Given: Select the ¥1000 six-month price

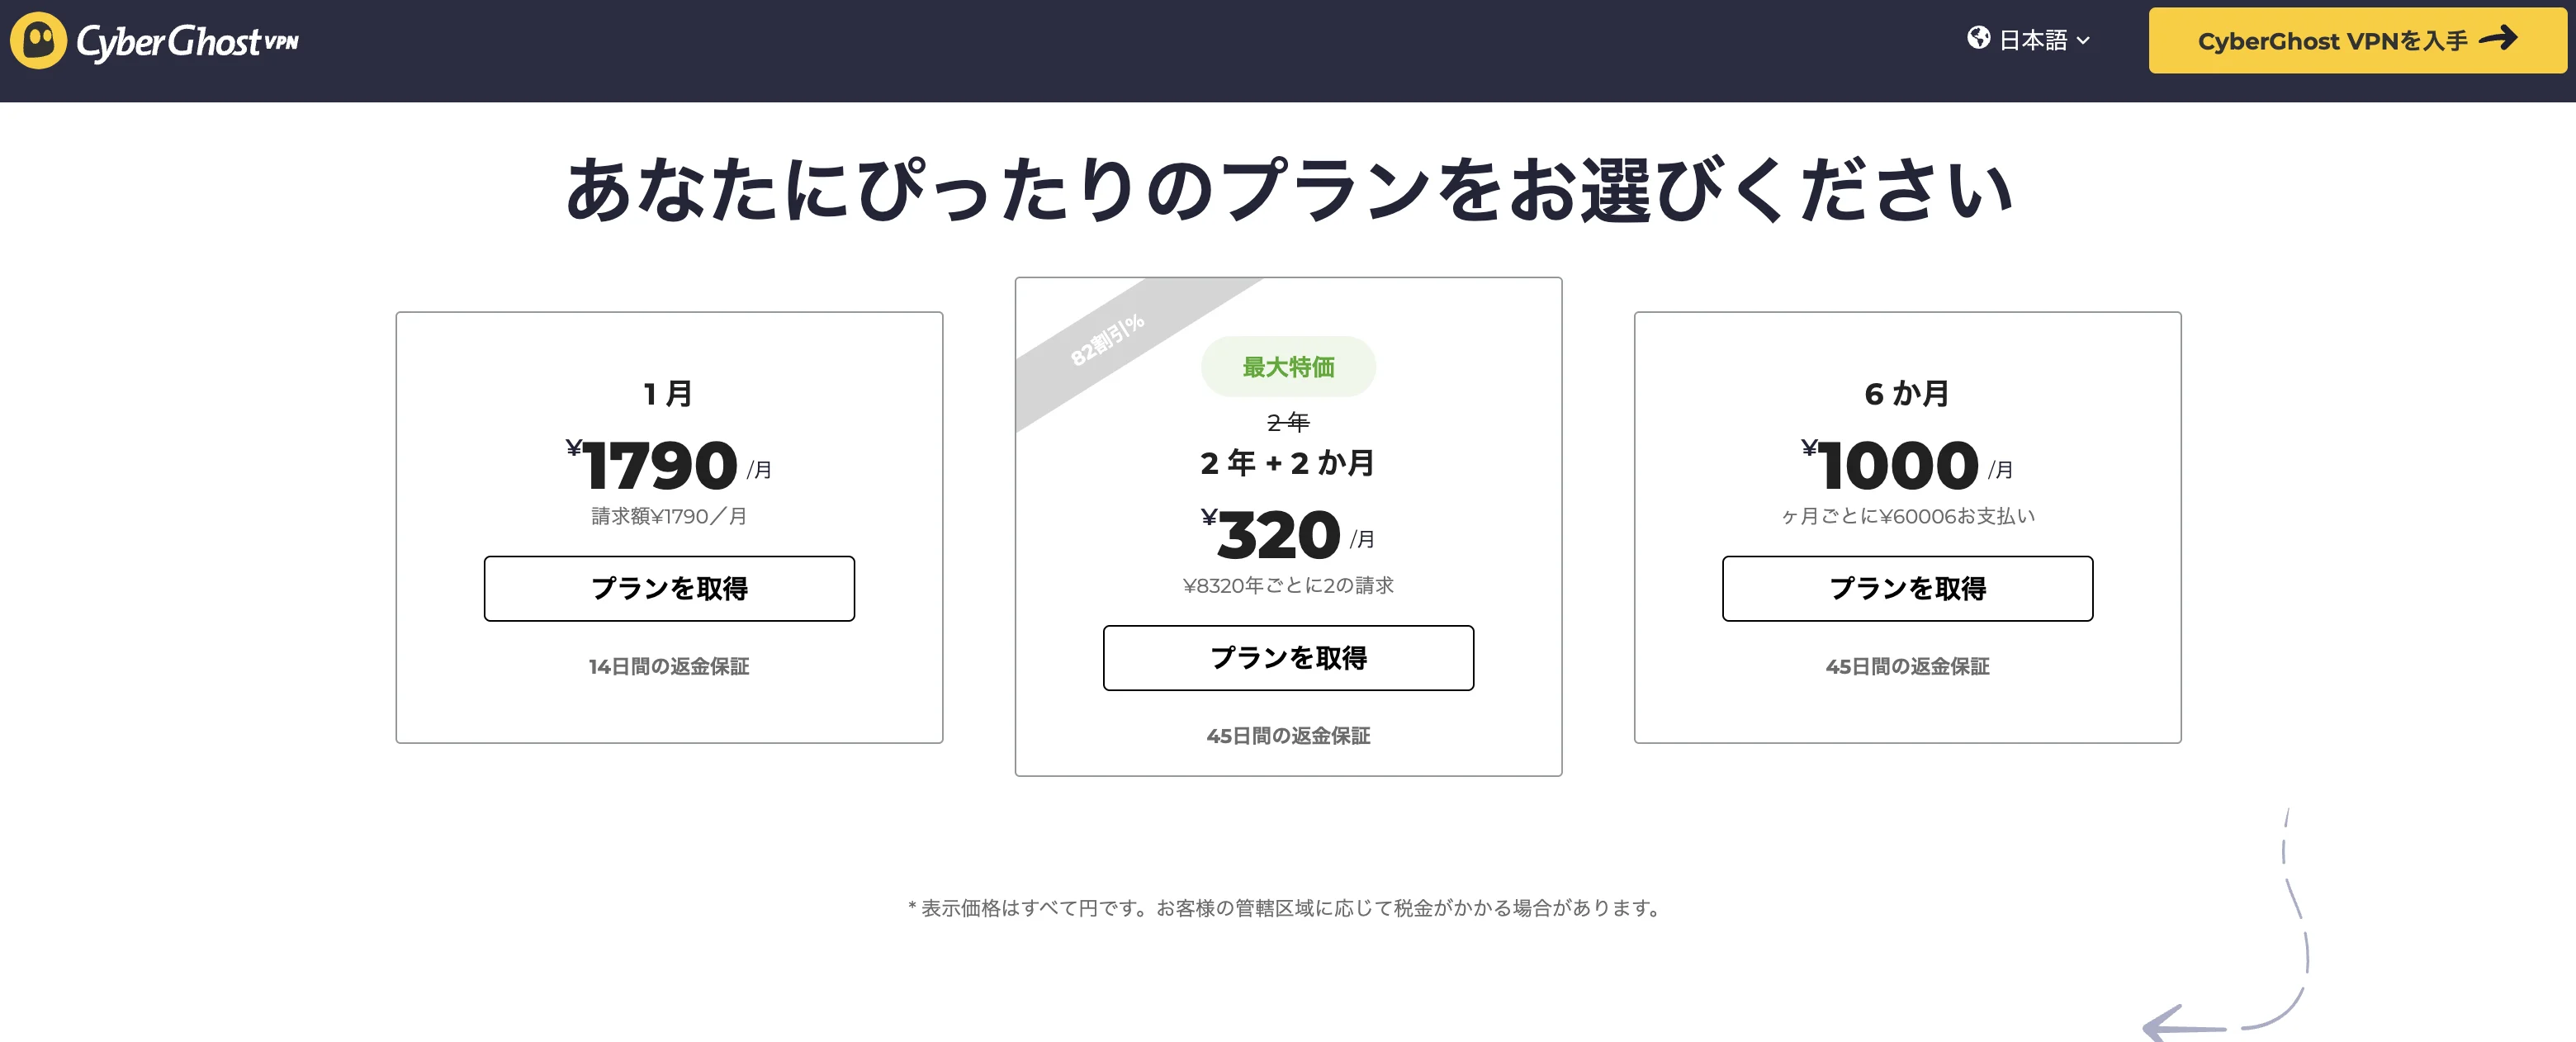Looking at the screenshot, I should tap(1898, 466).
